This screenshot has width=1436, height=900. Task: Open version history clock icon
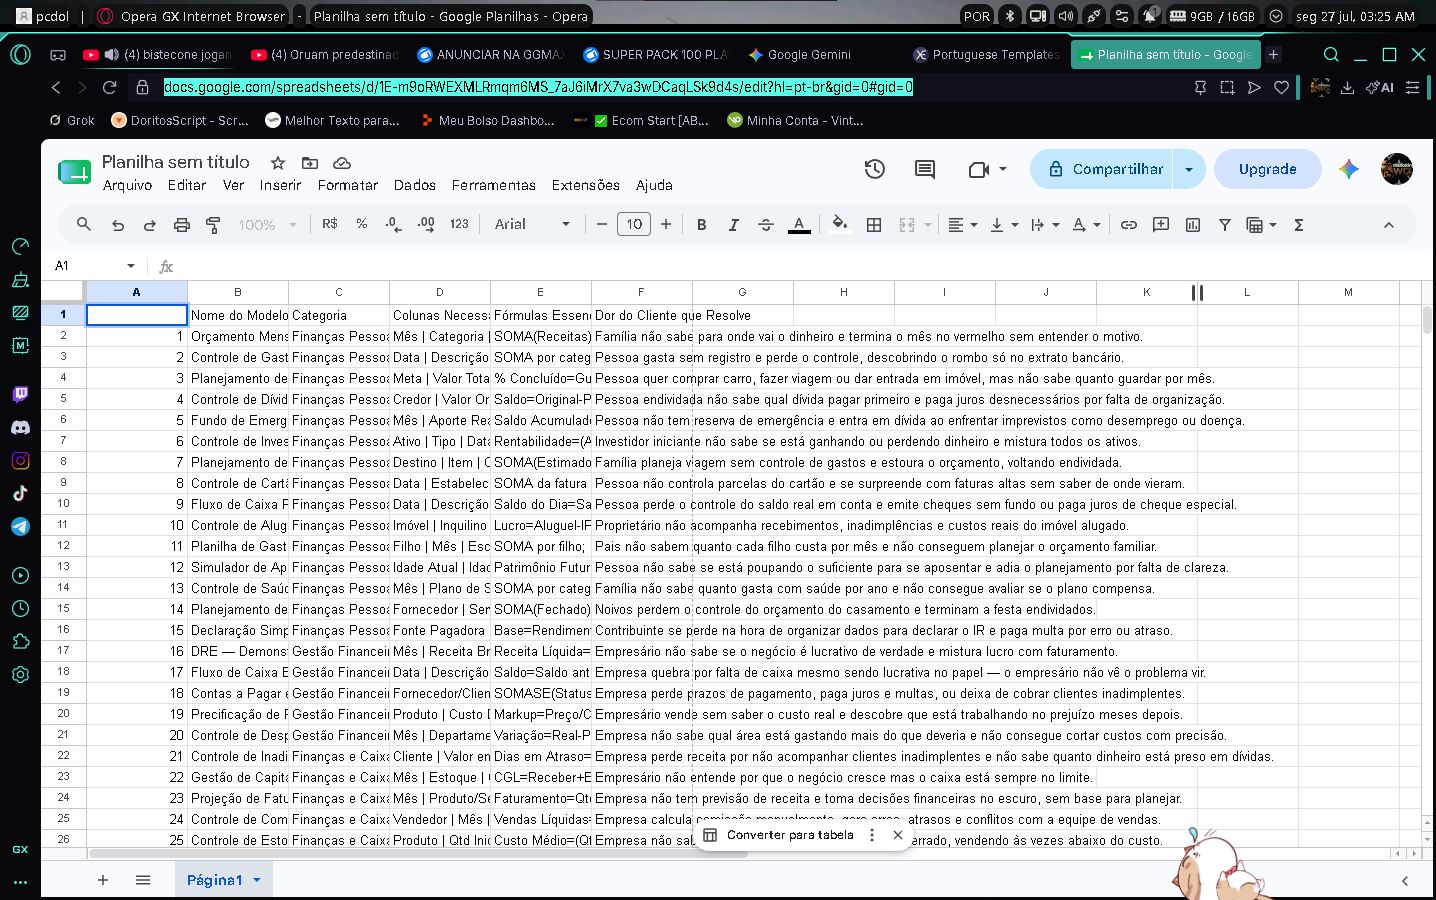(875, 169)
